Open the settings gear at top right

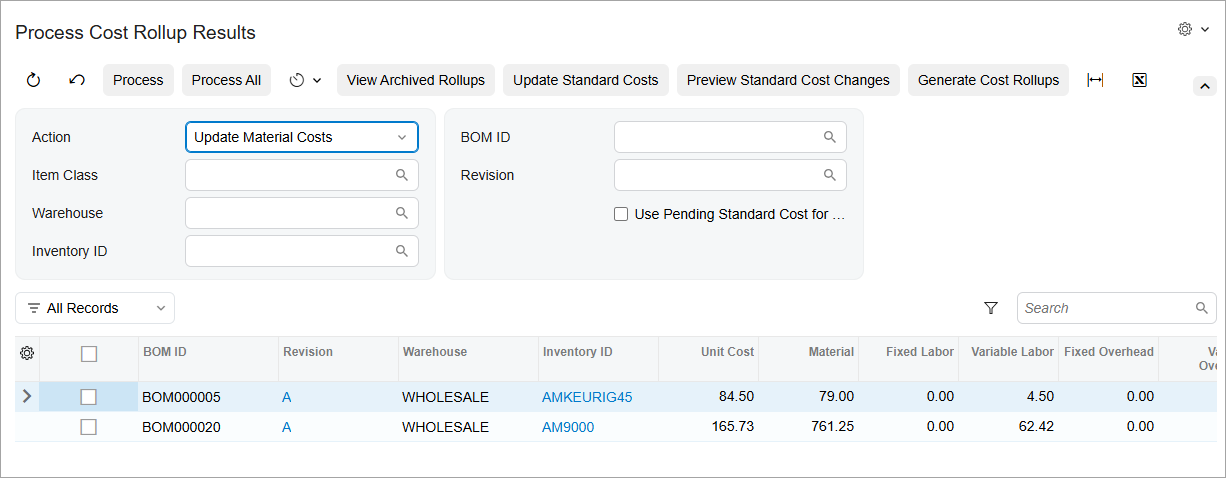tap(1193, 30)
